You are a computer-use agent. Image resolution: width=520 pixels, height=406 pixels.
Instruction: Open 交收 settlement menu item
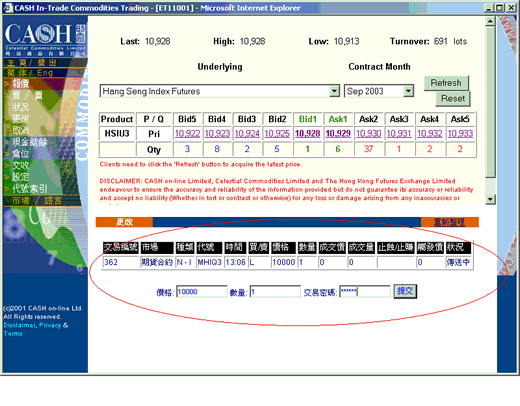pyautogui.click(x=21, y=165)
